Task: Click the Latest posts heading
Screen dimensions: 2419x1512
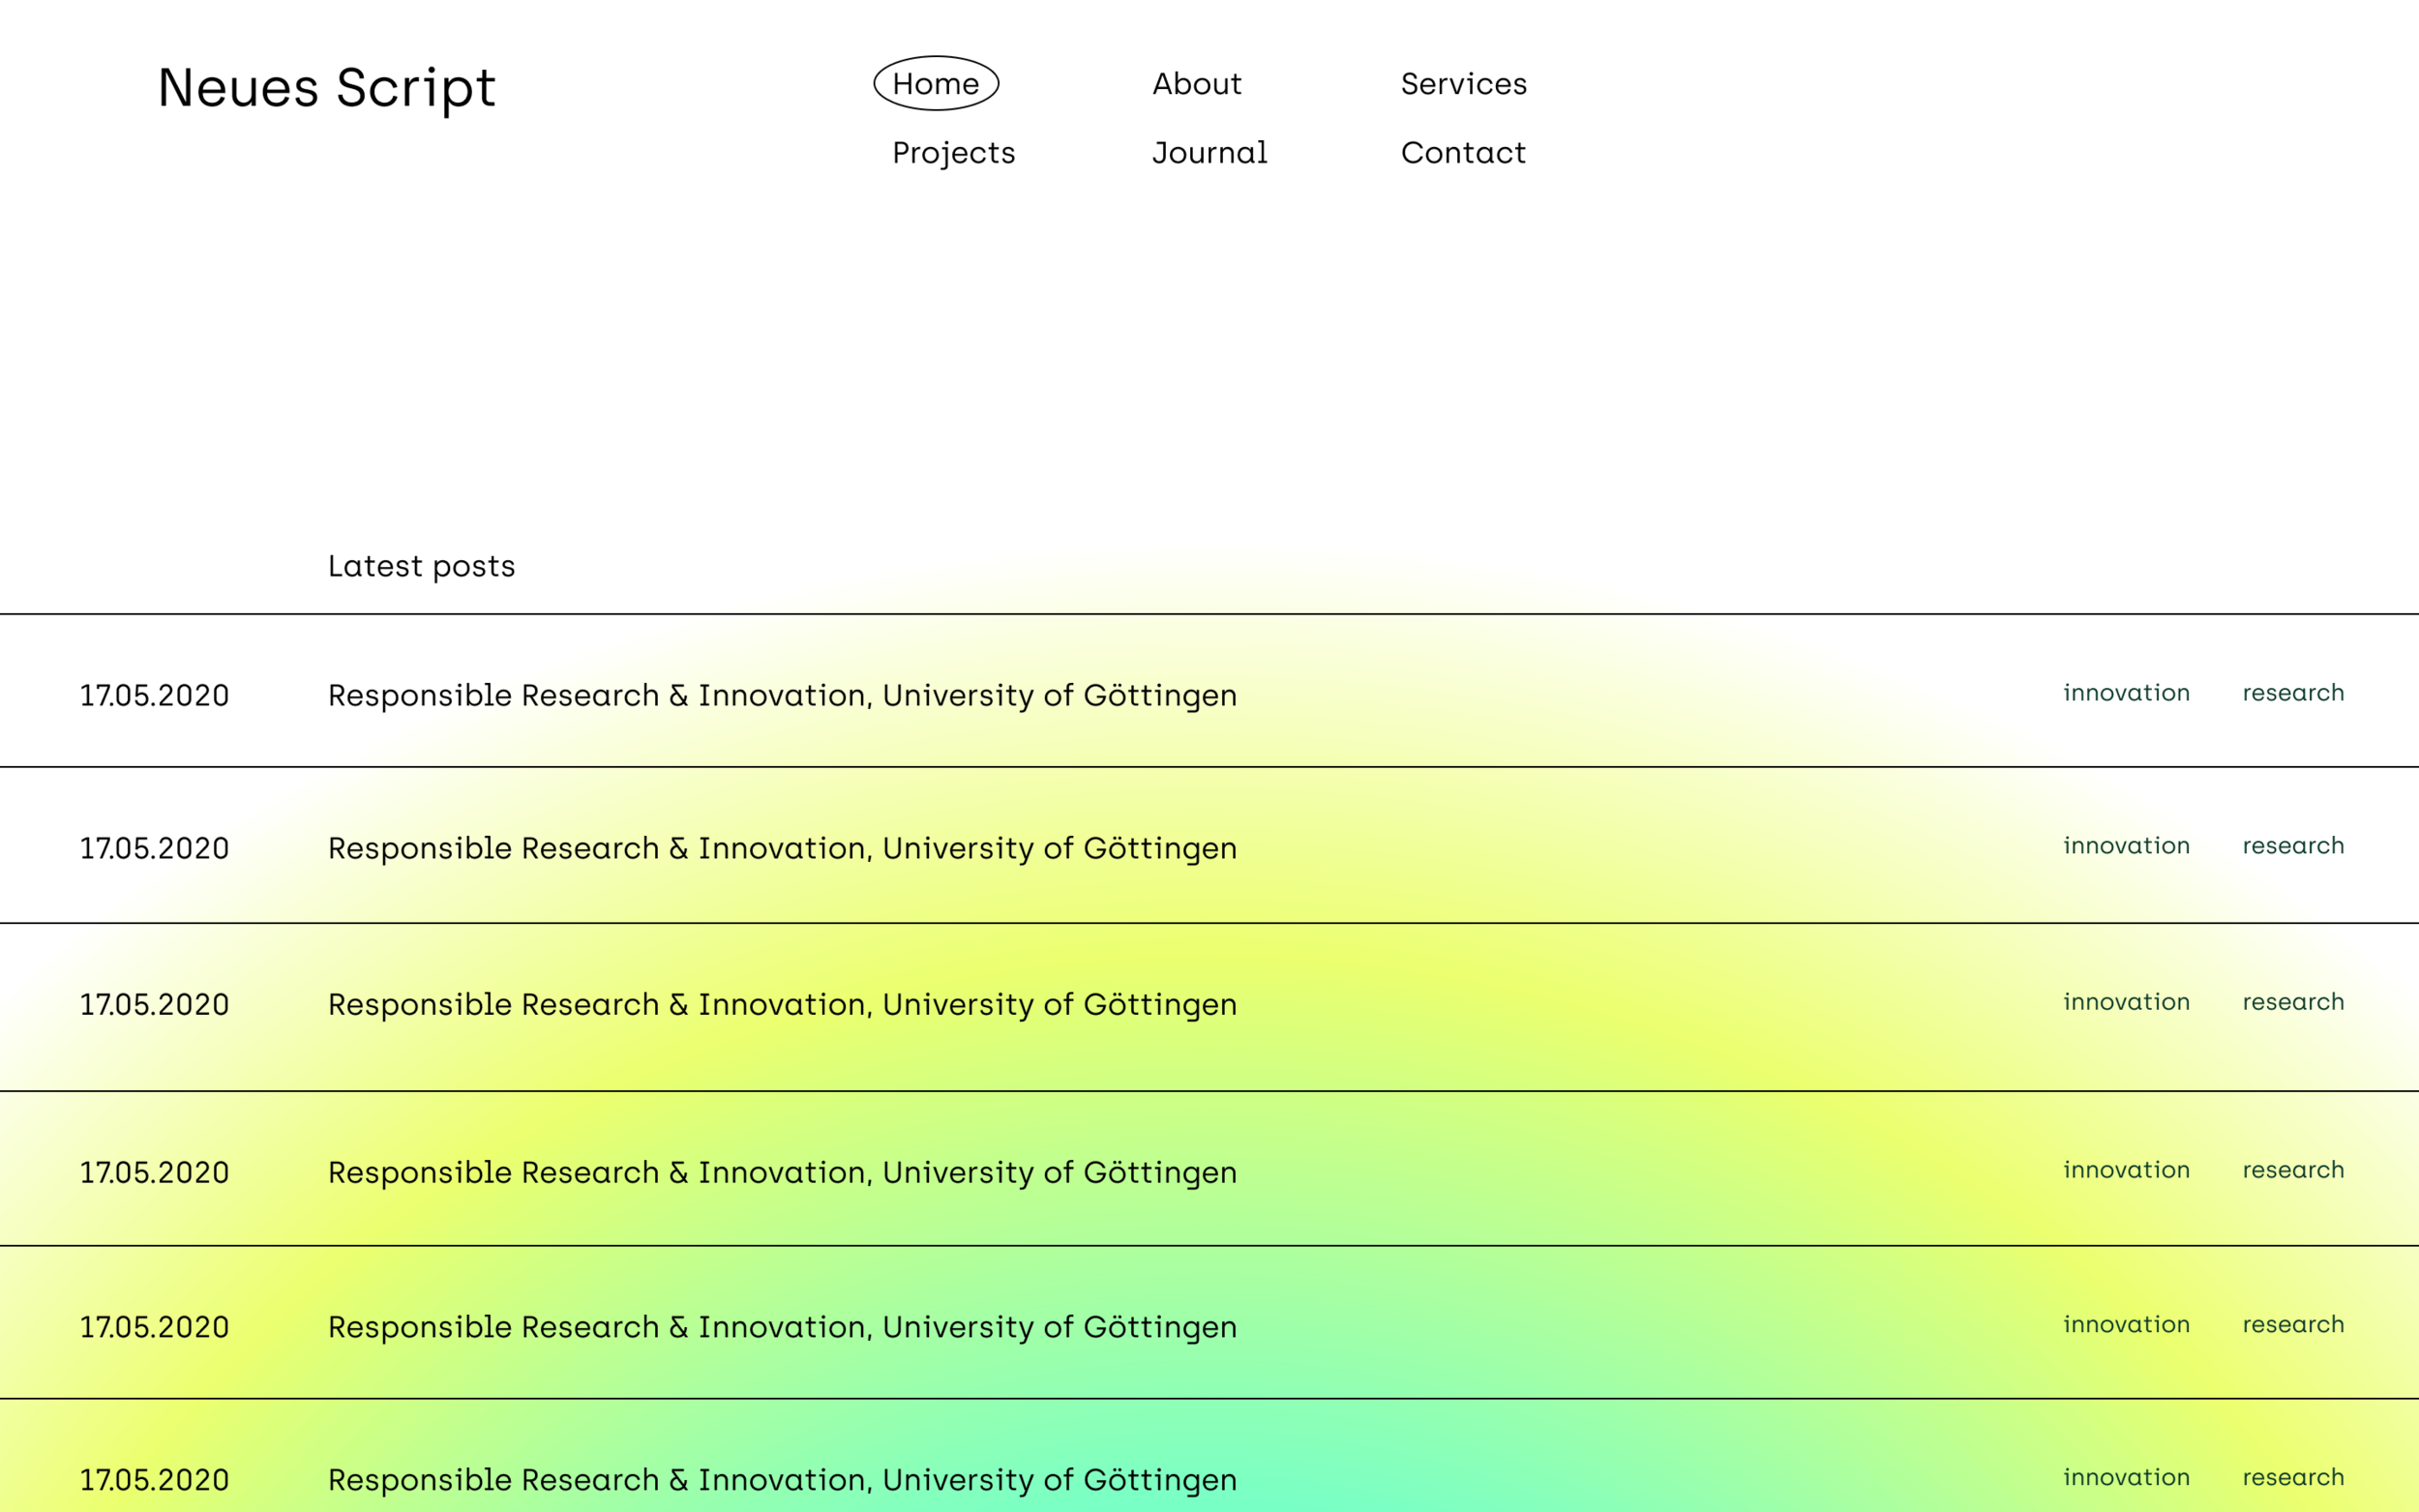Action: pos(421,567)
